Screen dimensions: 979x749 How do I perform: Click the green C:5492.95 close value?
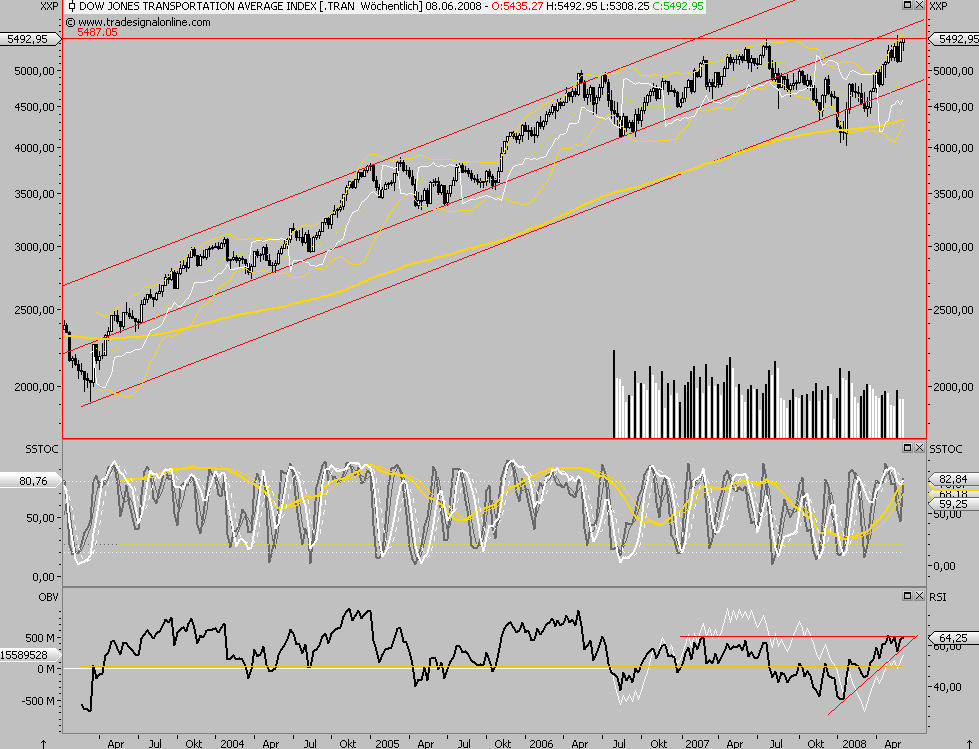tap(678, 6)
